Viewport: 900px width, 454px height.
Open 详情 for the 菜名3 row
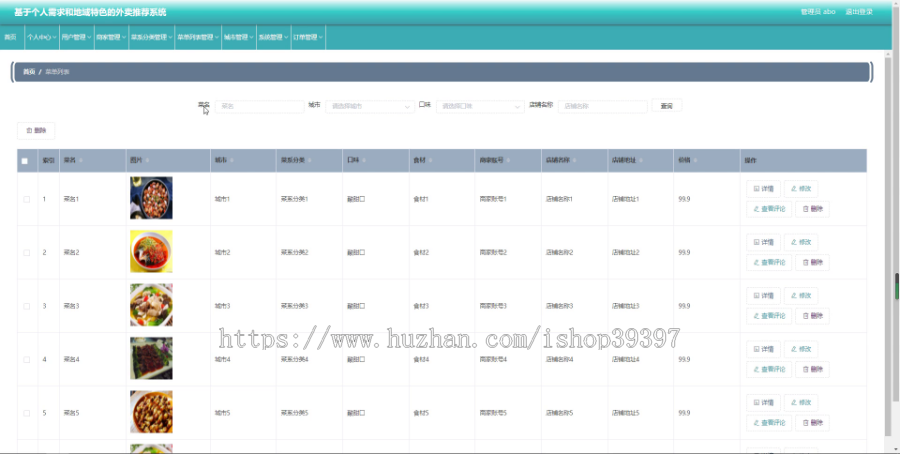point(763,295)
